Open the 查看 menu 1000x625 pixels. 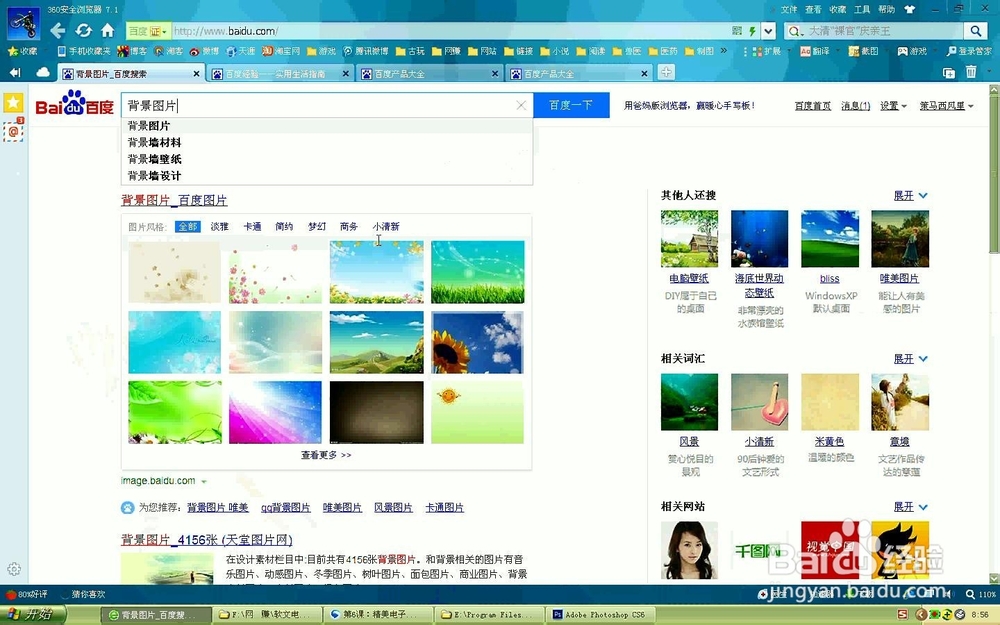813,10
